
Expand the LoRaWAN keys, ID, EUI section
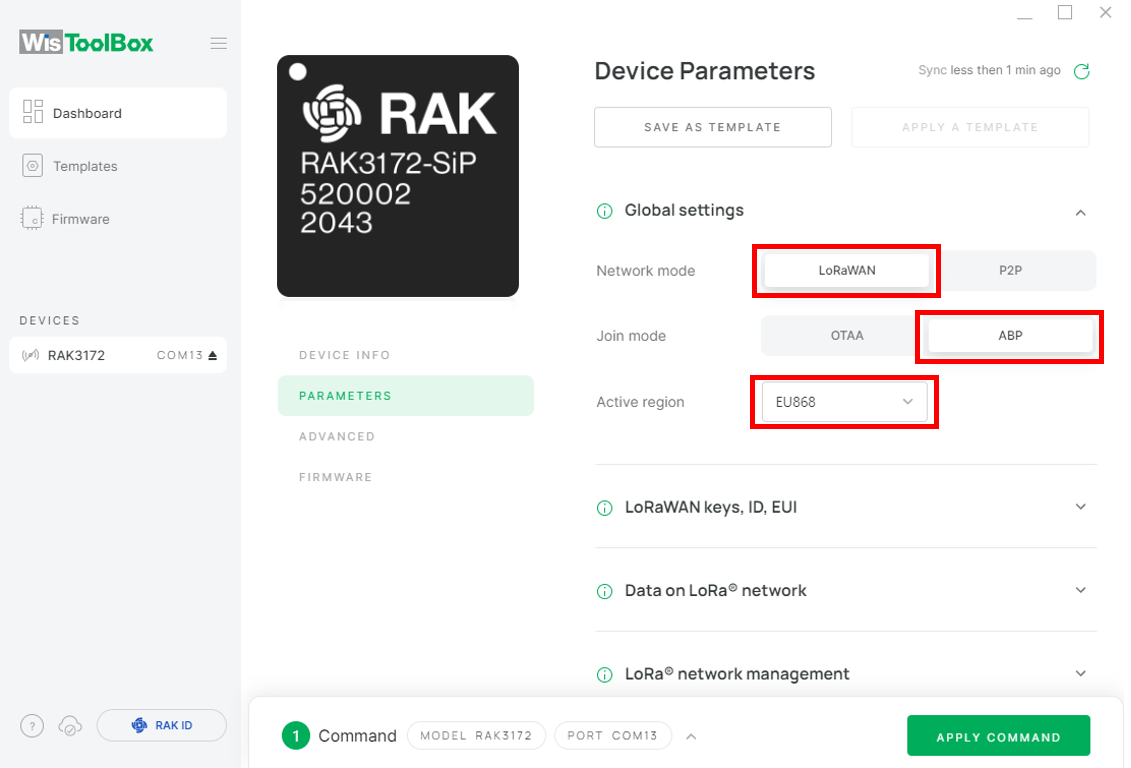(x=1081, y=507)
